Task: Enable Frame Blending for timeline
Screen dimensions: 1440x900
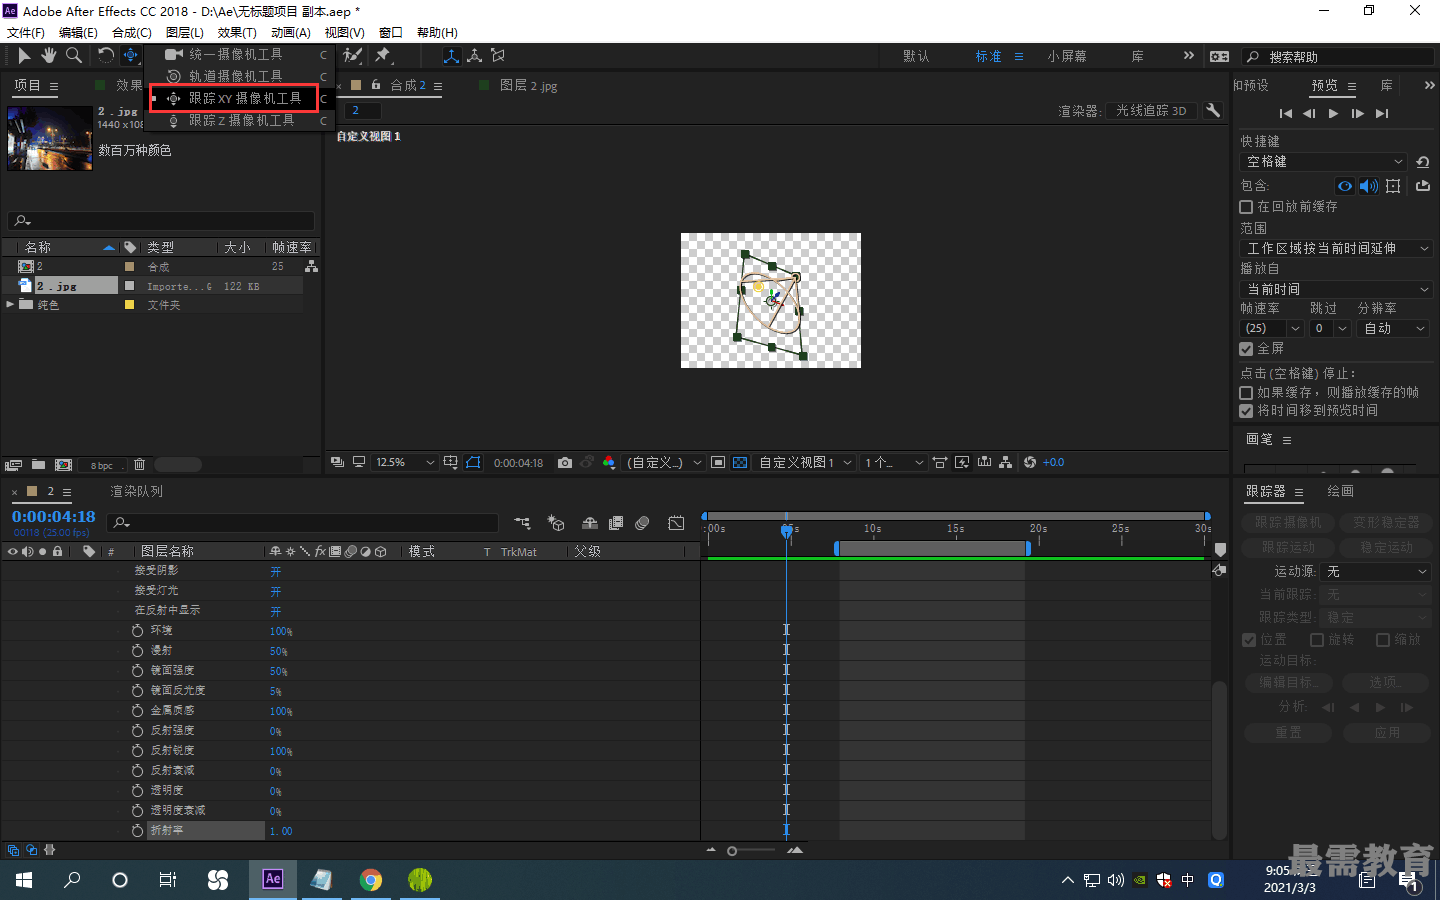Action: pyautogui.click(x=616, y=523)
